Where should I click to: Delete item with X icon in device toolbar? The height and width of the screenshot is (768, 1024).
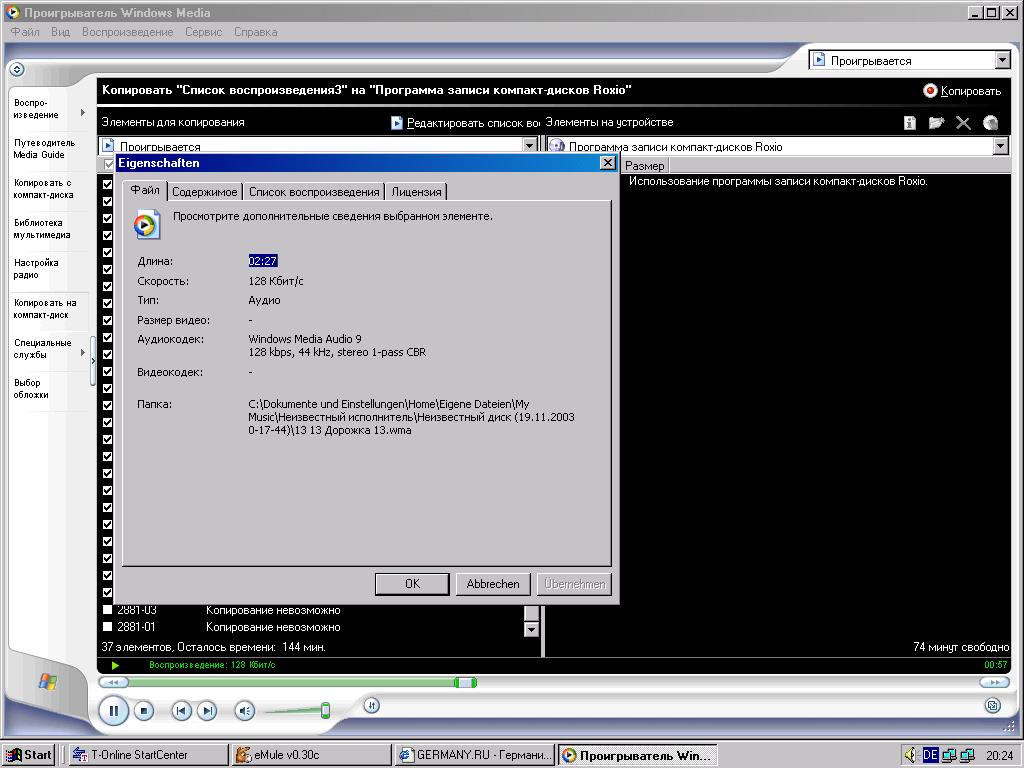(963, 123)
